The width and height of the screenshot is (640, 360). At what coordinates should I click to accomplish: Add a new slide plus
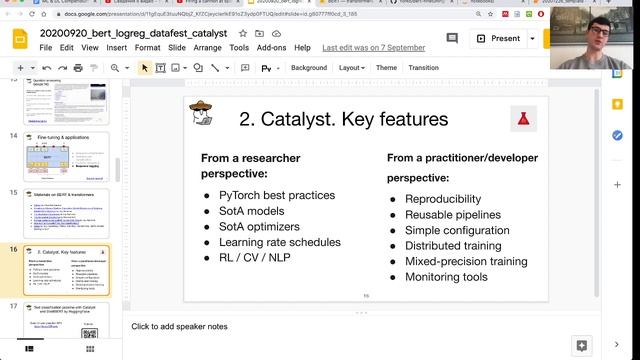20,68
